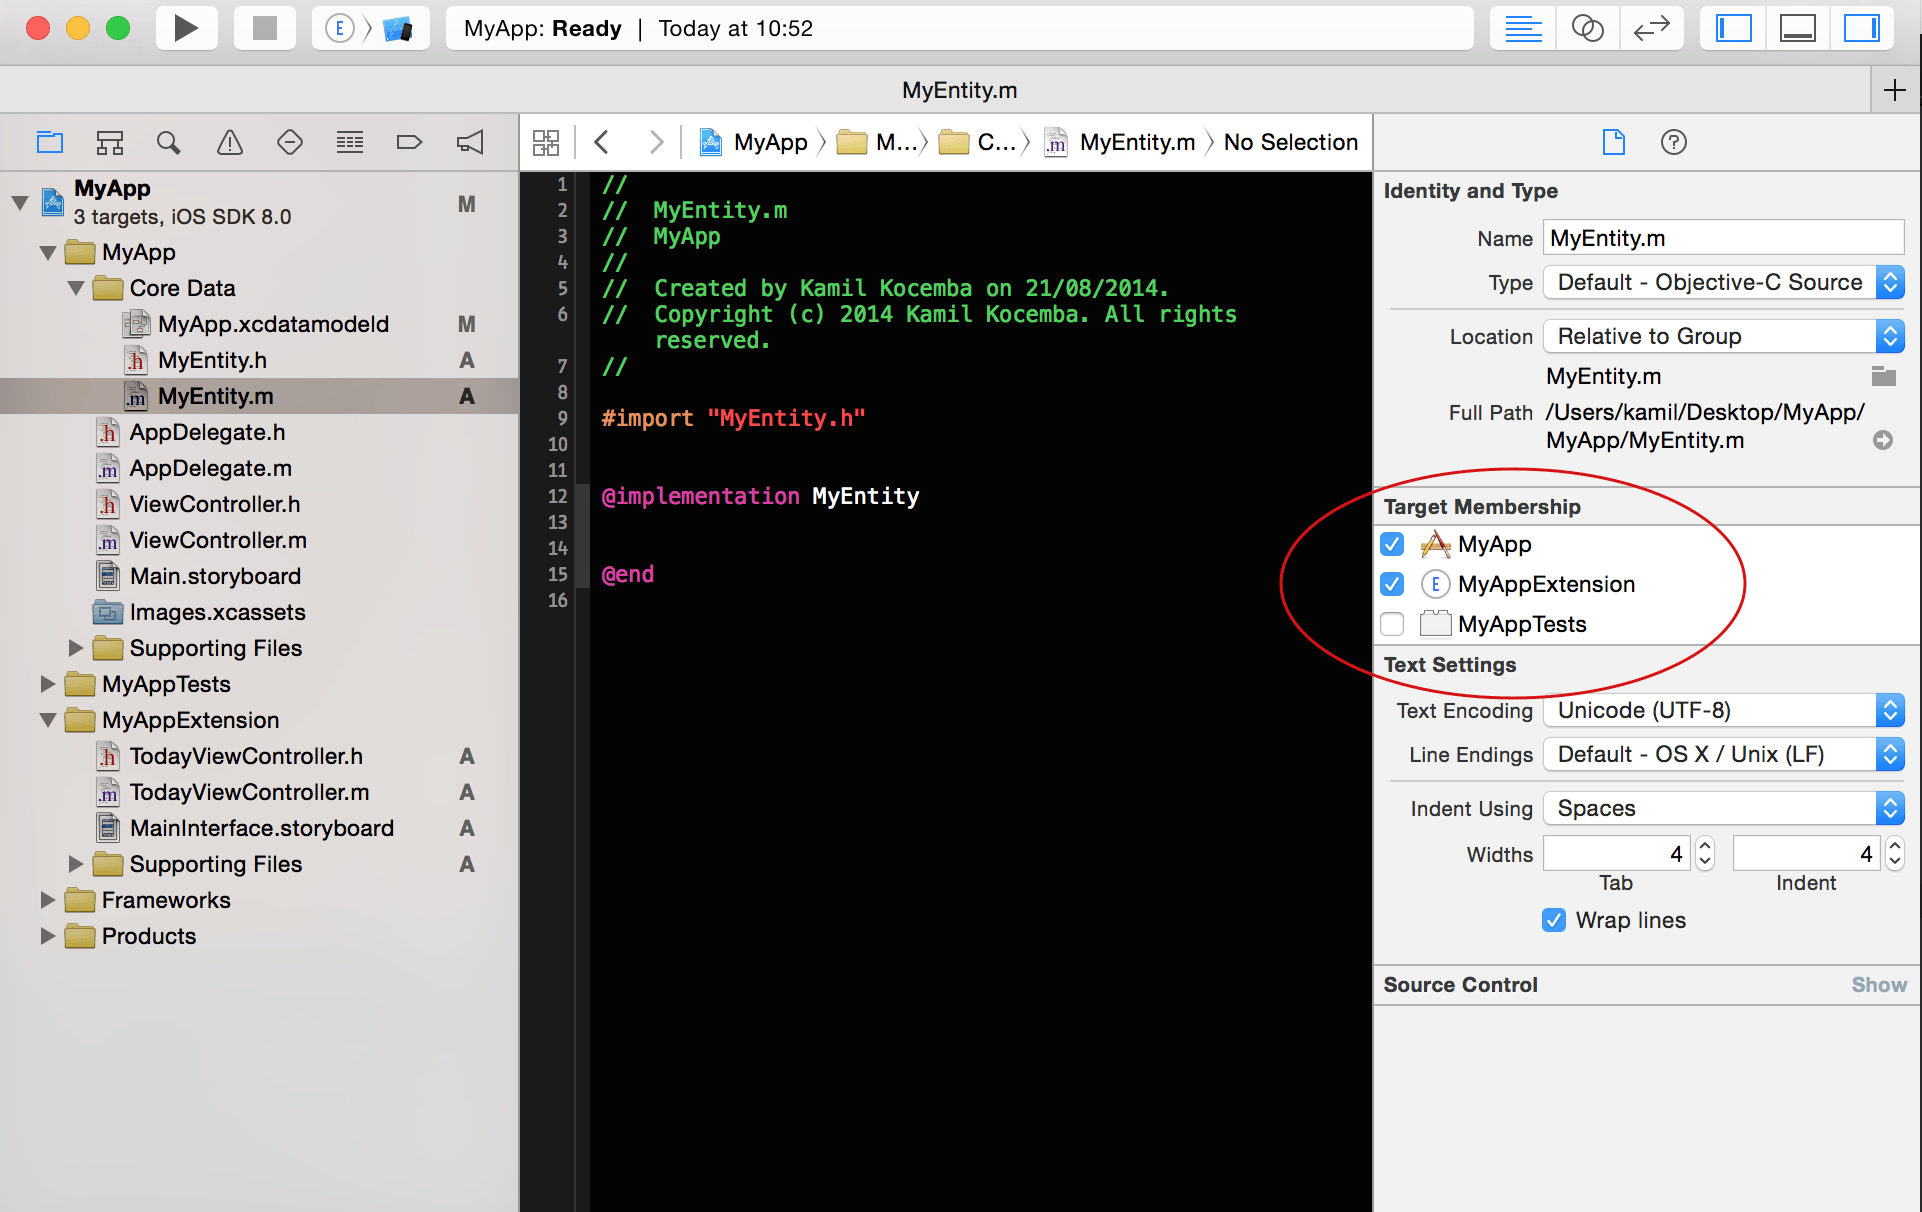Open the Type dropdown Objective-C Source
1922x1212 pixels.
(x=1723, y=282)
